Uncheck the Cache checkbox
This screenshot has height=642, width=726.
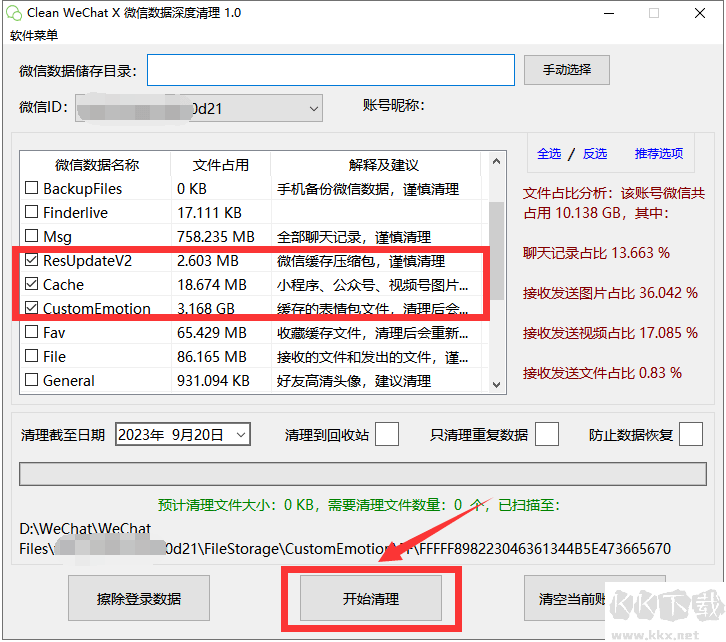click(x=31, y=284)
